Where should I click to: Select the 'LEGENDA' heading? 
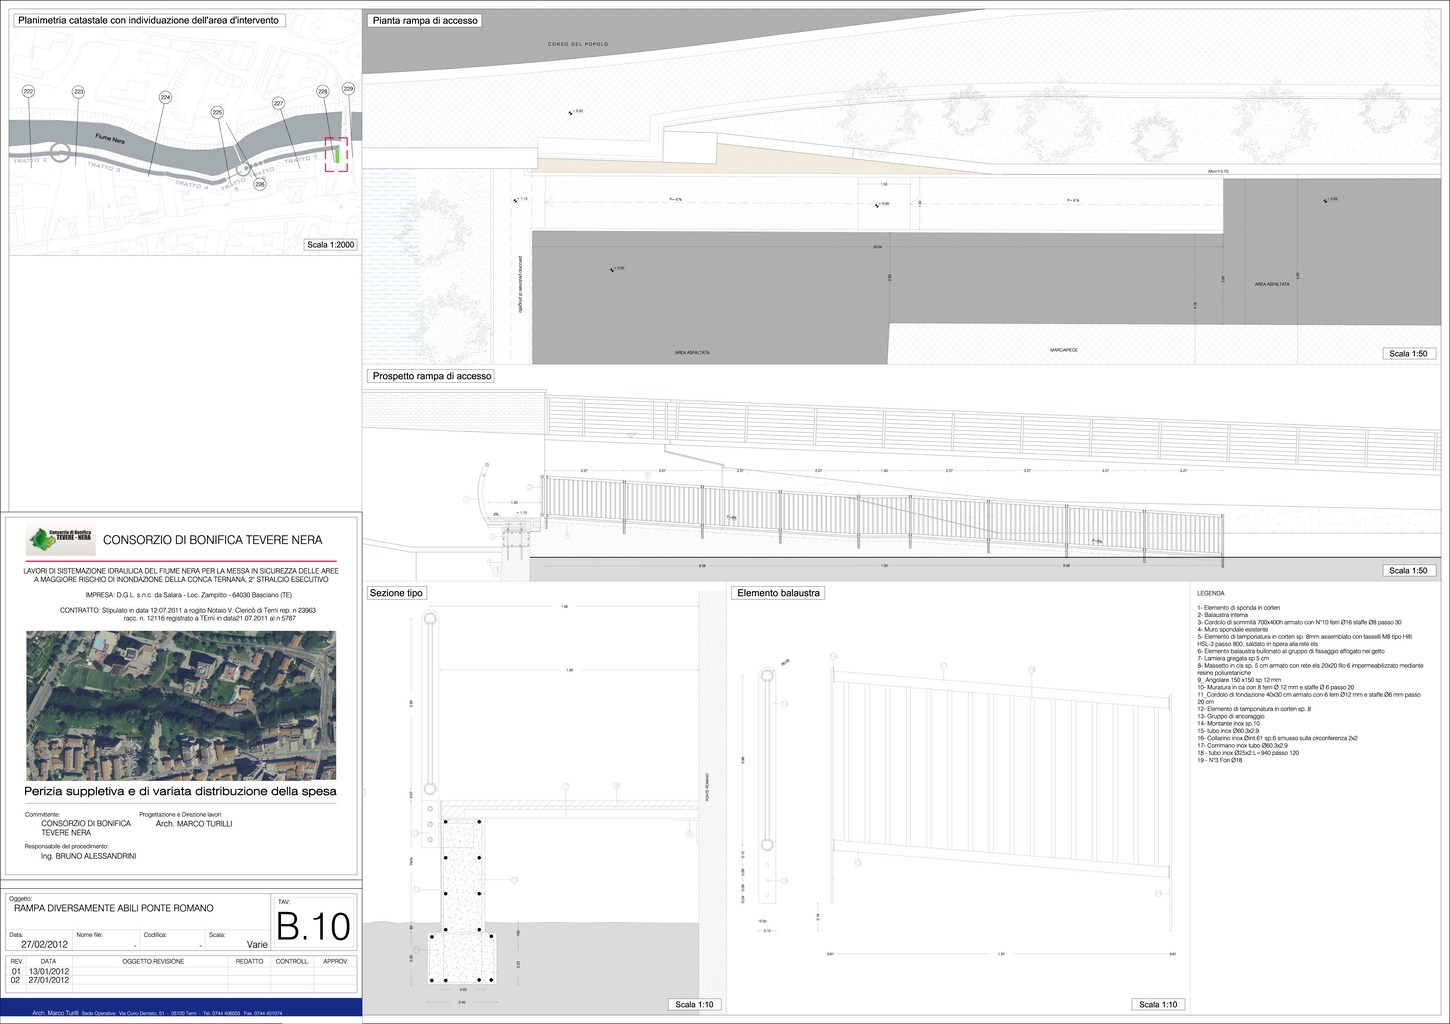[1210, 593]
